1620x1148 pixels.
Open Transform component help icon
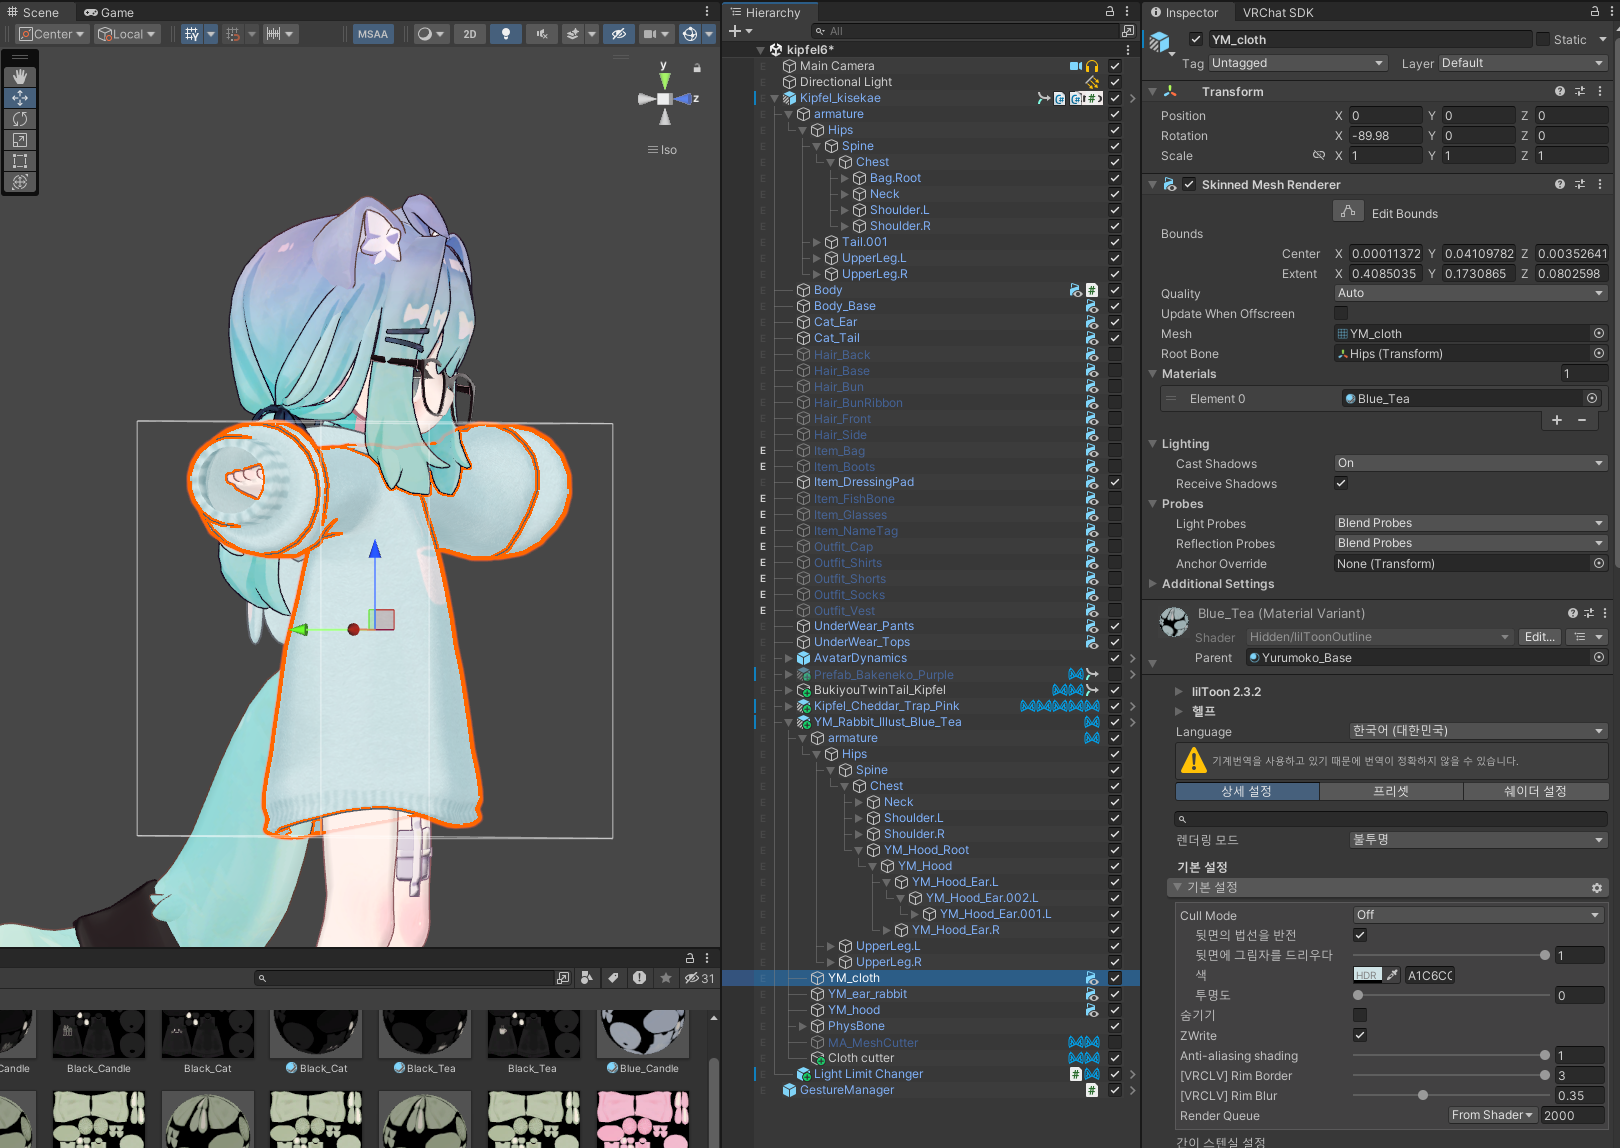point(1560,91)
